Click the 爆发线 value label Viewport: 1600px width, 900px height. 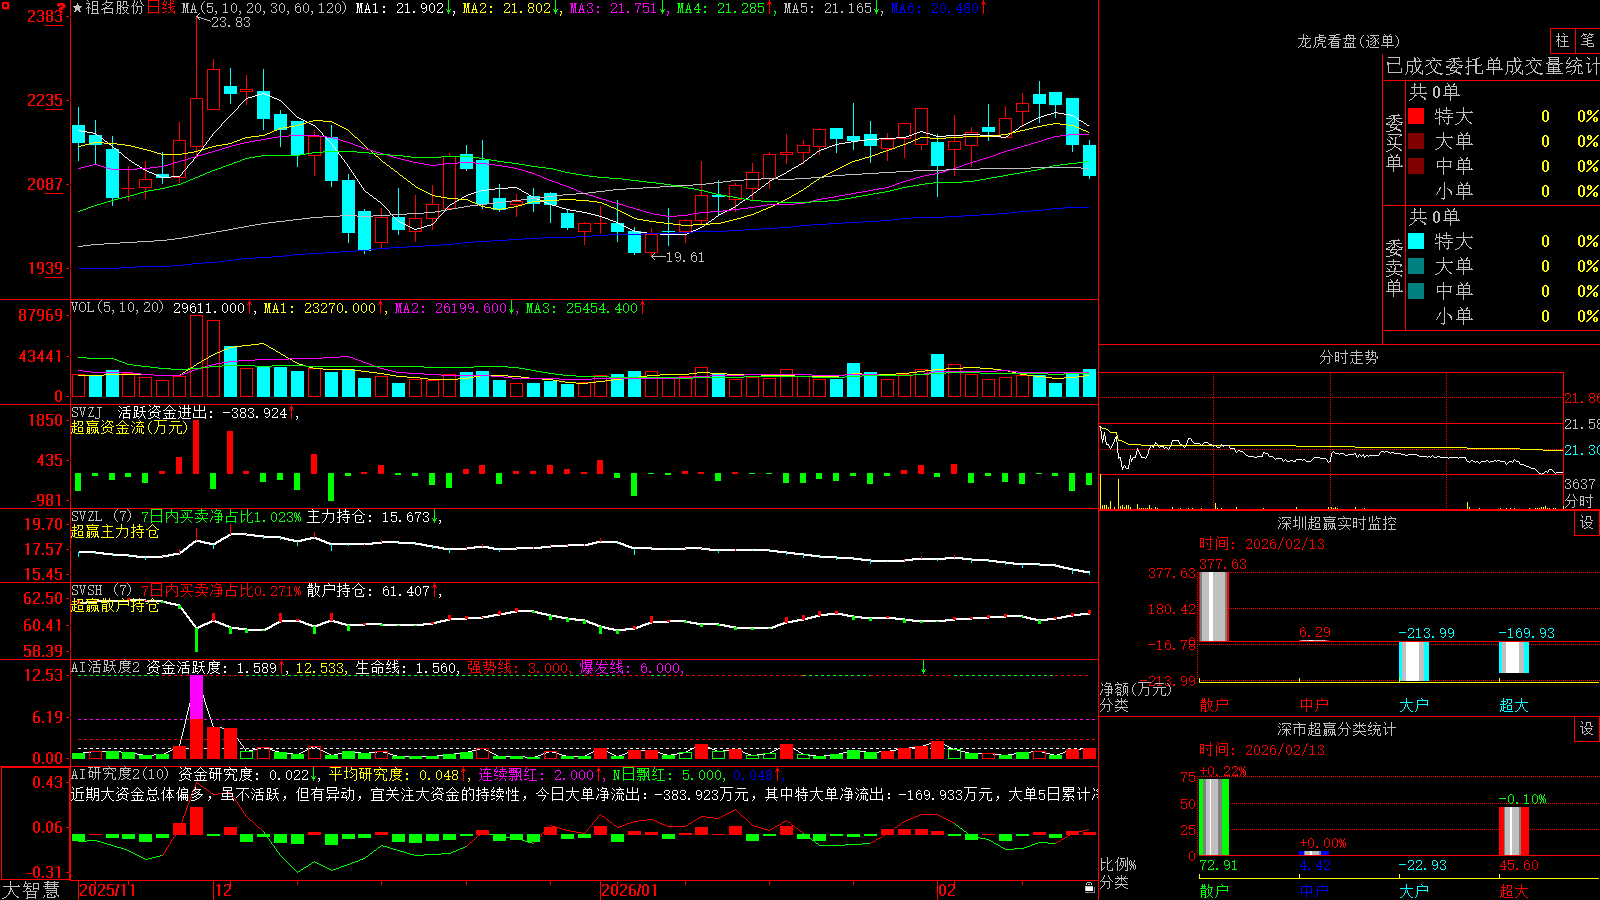pos(631,668)
